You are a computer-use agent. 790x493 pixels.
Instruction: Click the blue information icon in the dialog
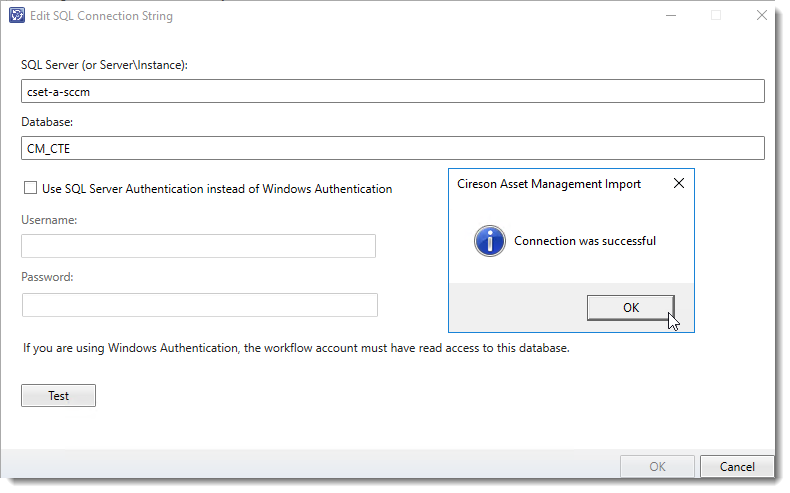(489, 241)
